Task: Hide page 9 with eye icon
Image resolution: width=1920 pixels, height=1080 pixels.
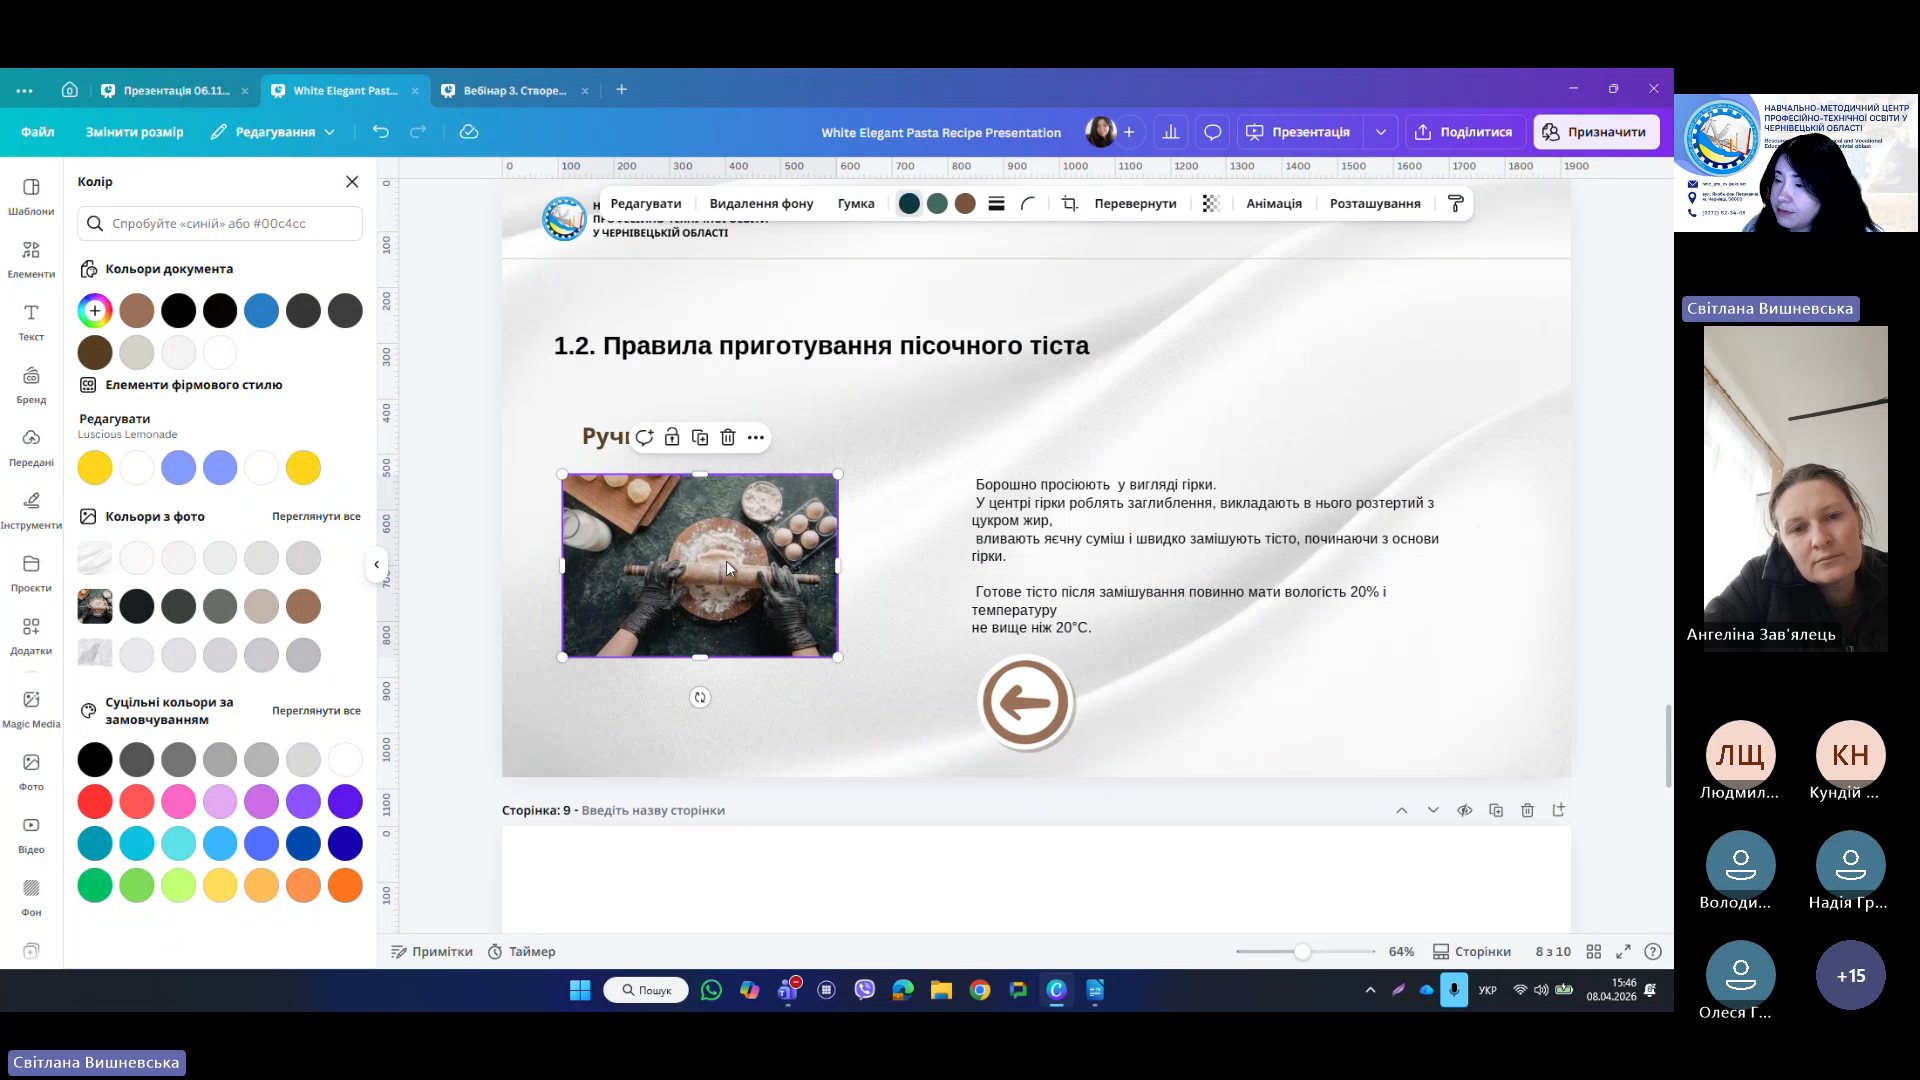Action: pos(1464,810)
